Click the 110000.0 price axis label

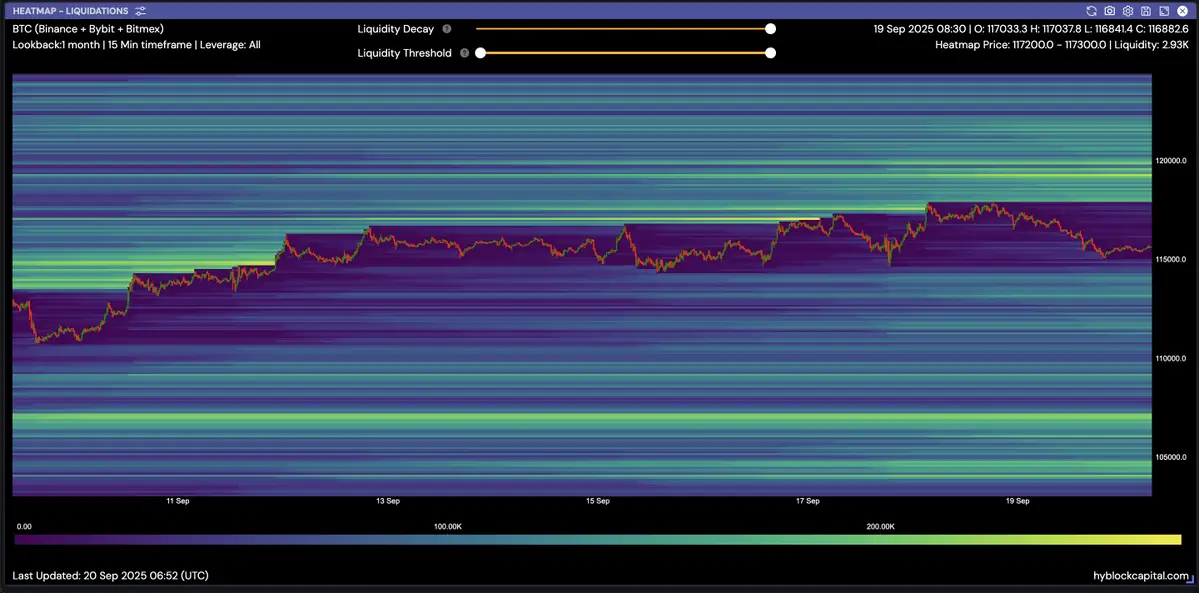[x=1171, y=359]
